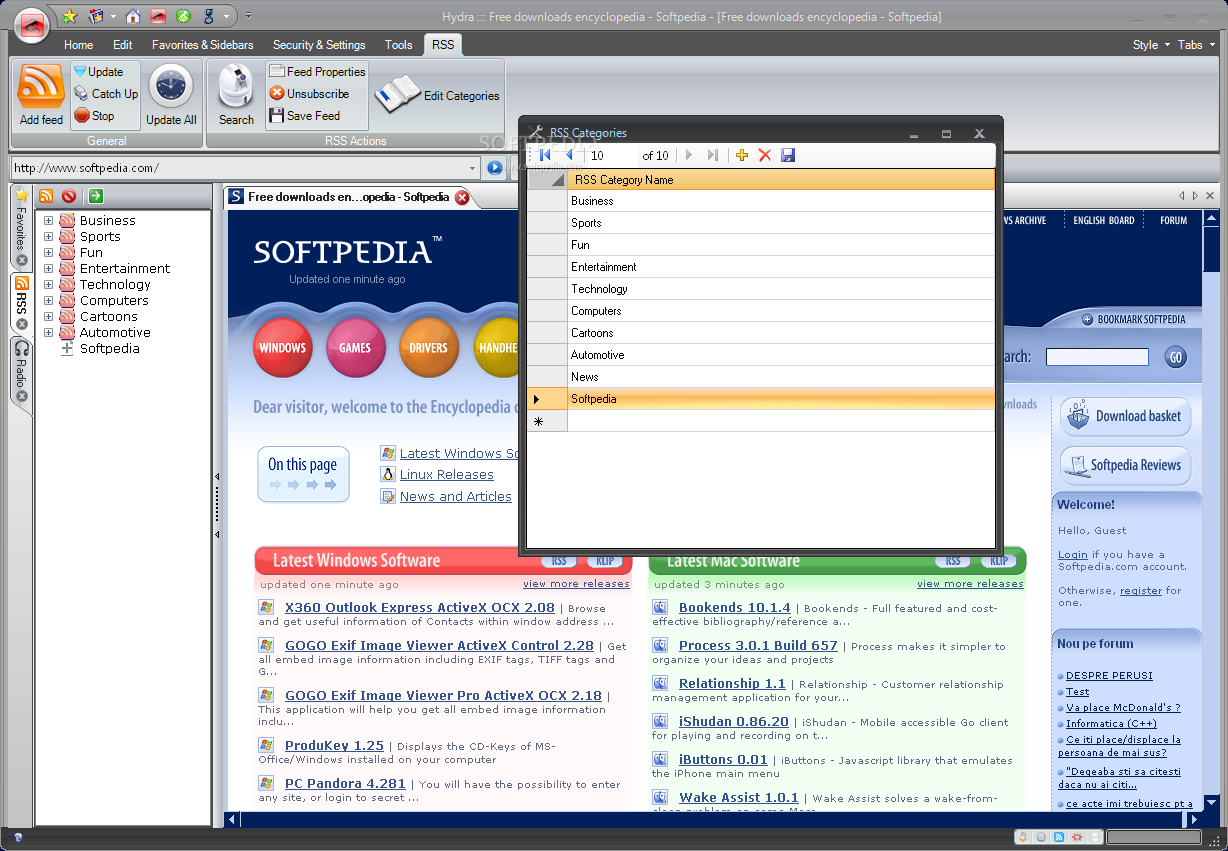
Task: Switch to the Radio sidebar tab
Action: (x=21, y=371)
